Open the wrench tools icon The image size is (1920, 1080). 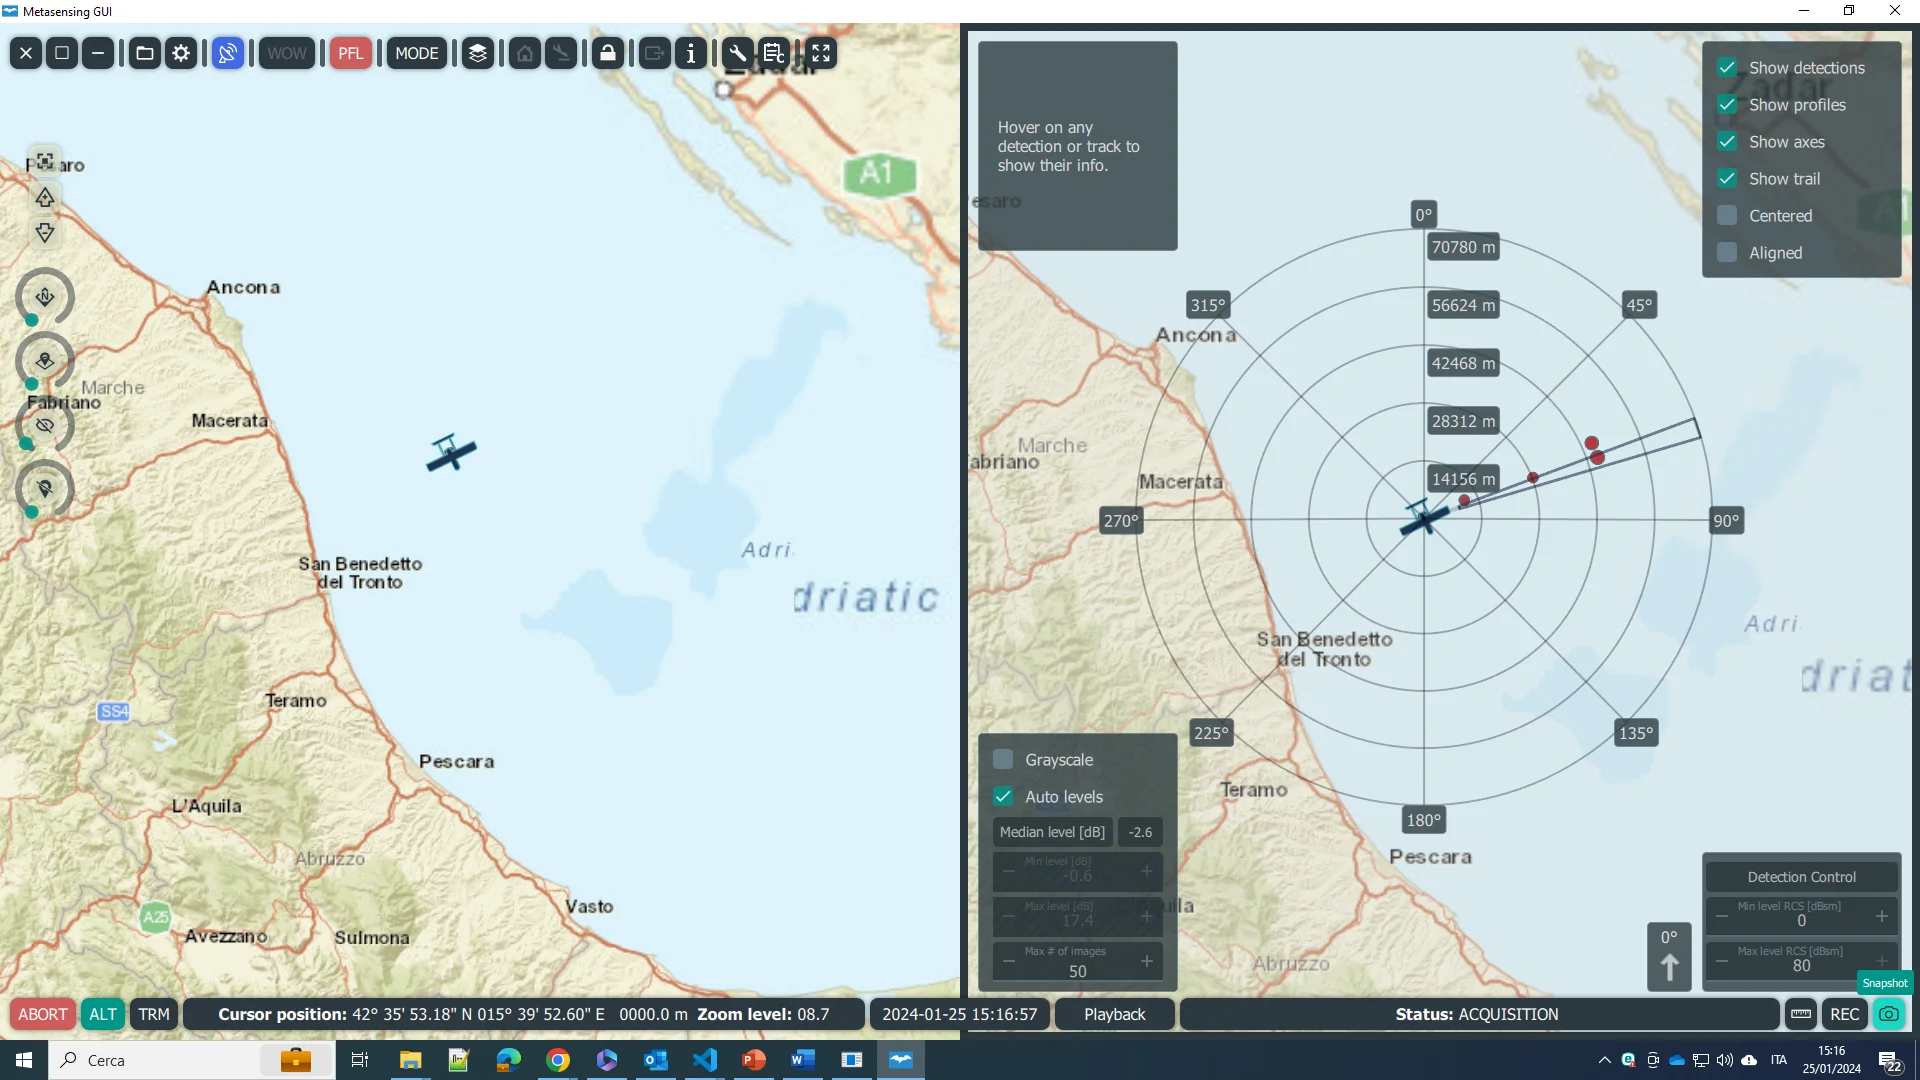click(x=738, y=53)
